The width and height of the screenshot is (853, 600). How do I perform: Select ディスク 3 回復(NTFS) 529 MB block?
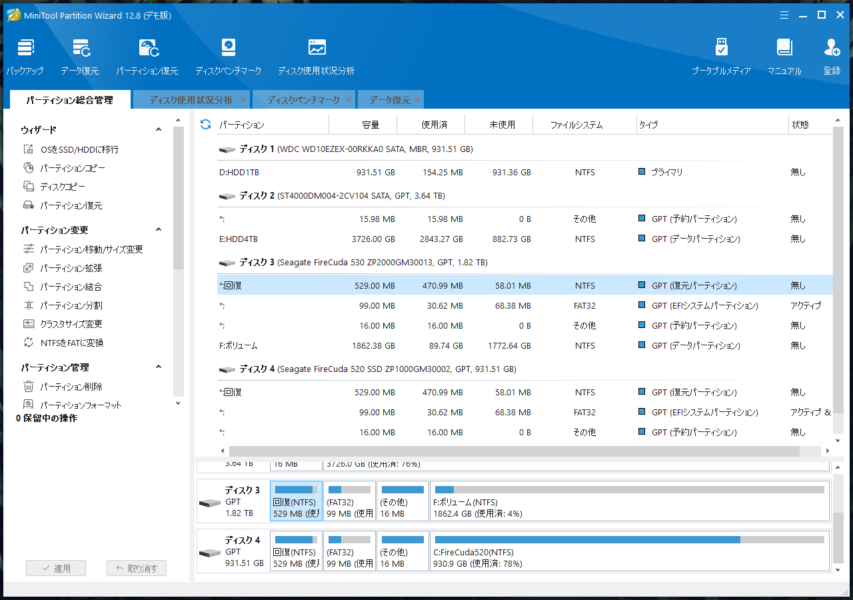click(x=296, y=501)
